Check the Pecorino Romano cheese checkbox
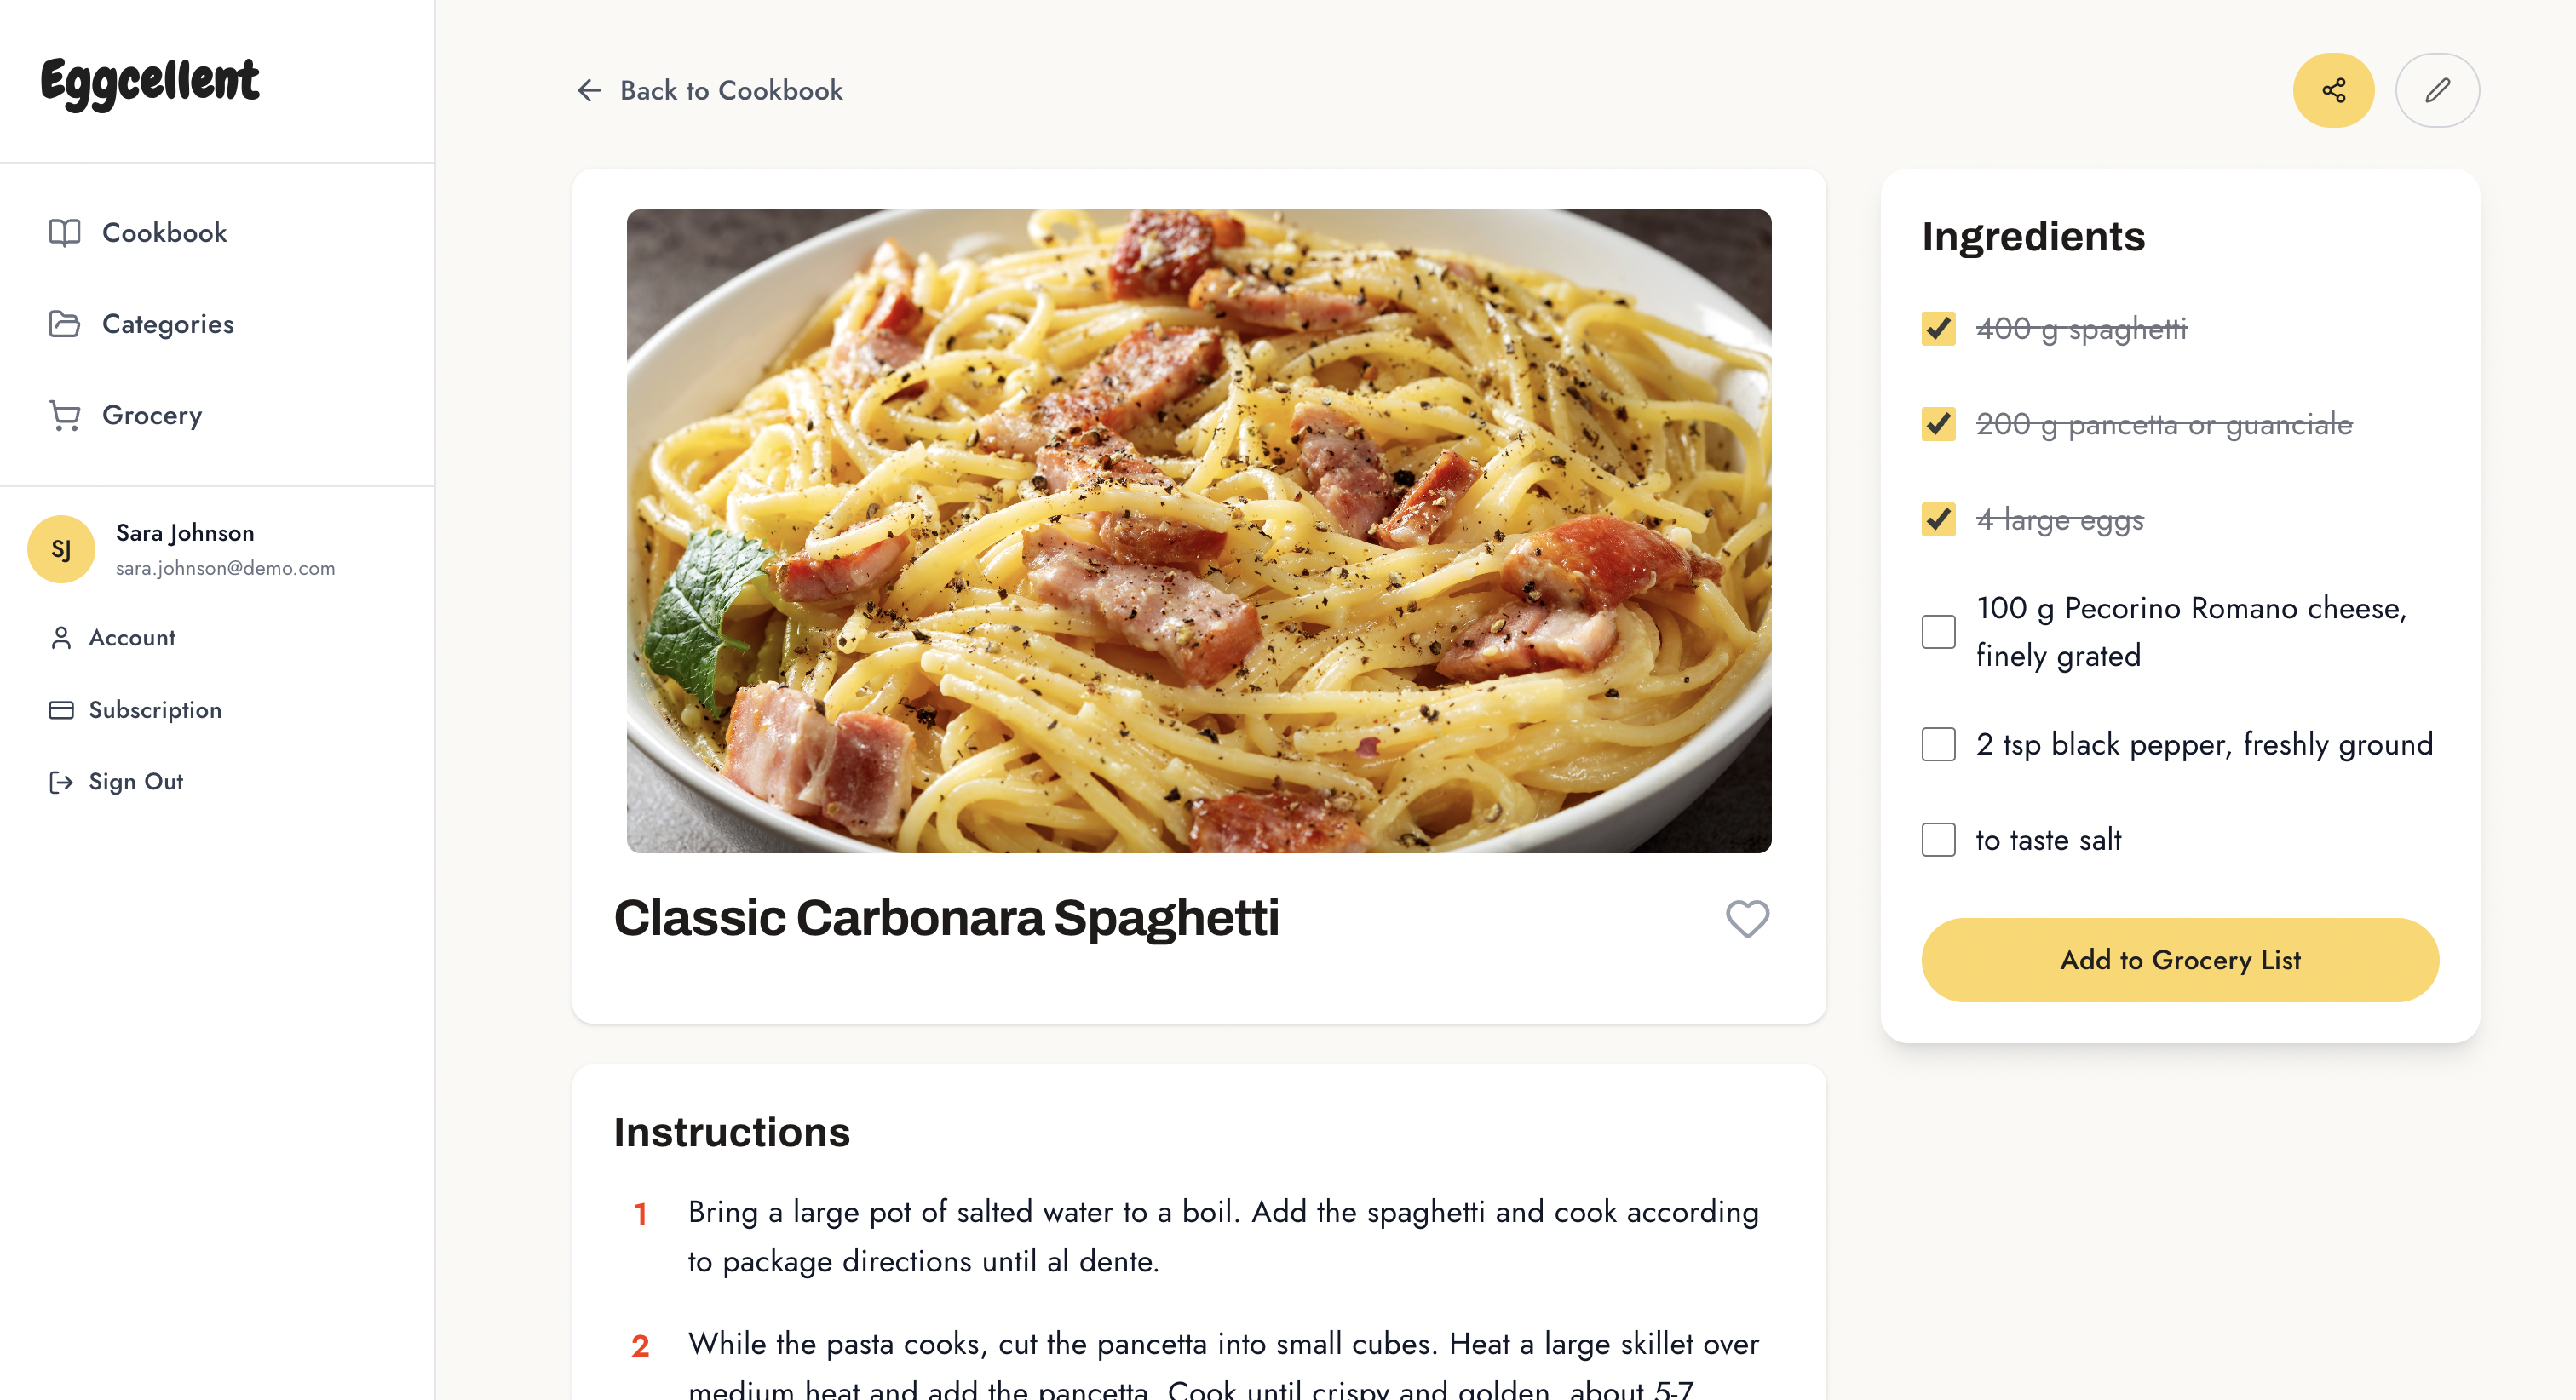Image resolution: width=2576 pixels, height=1400 pixels. coord(1938,632)
